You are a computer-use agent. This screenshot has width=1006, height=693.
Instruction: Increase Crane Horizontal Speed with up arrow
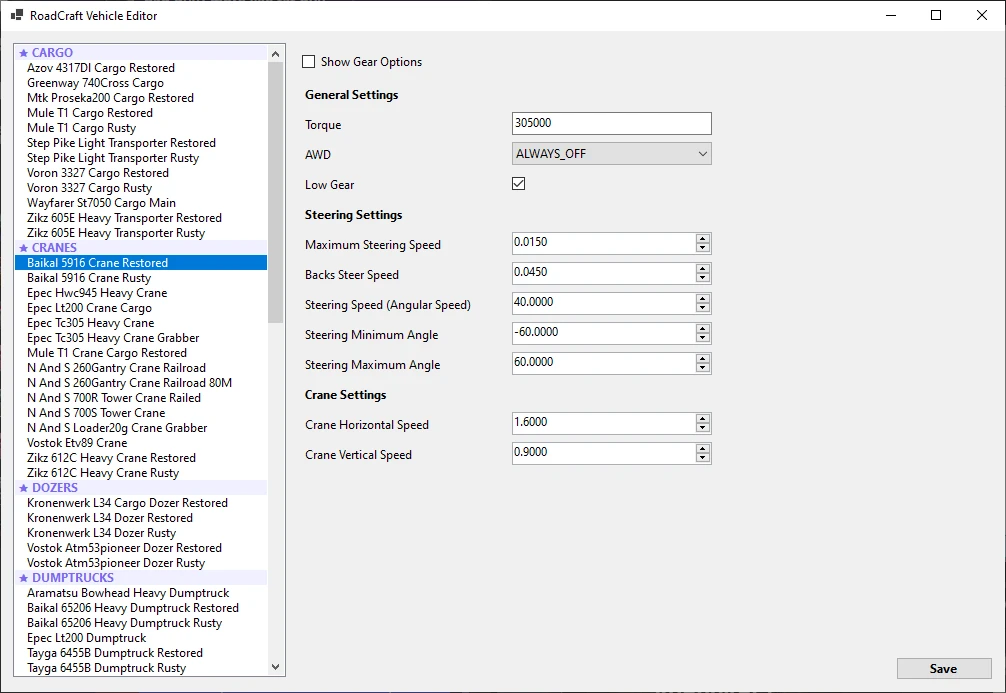pos(703,419)
